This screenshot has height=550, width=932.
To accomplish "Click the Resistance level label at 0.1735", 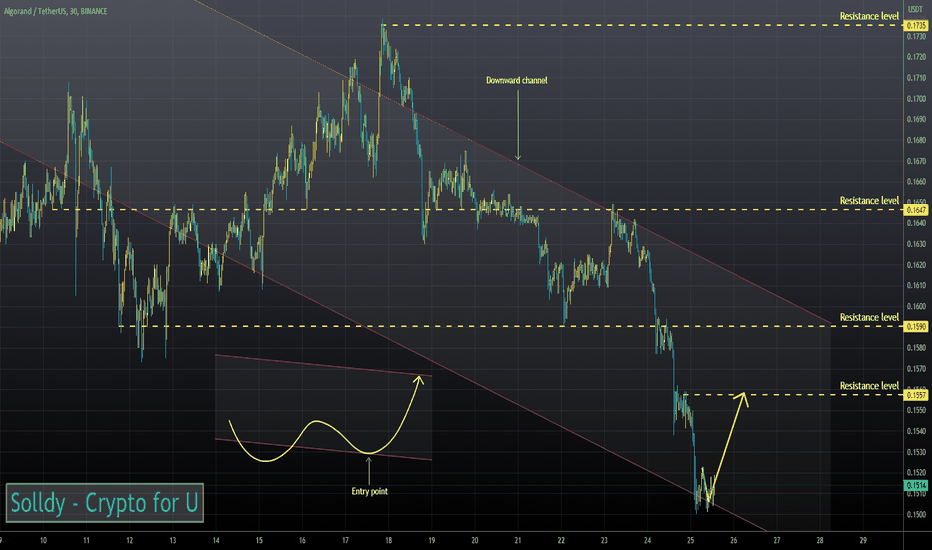I will point(869,16).
